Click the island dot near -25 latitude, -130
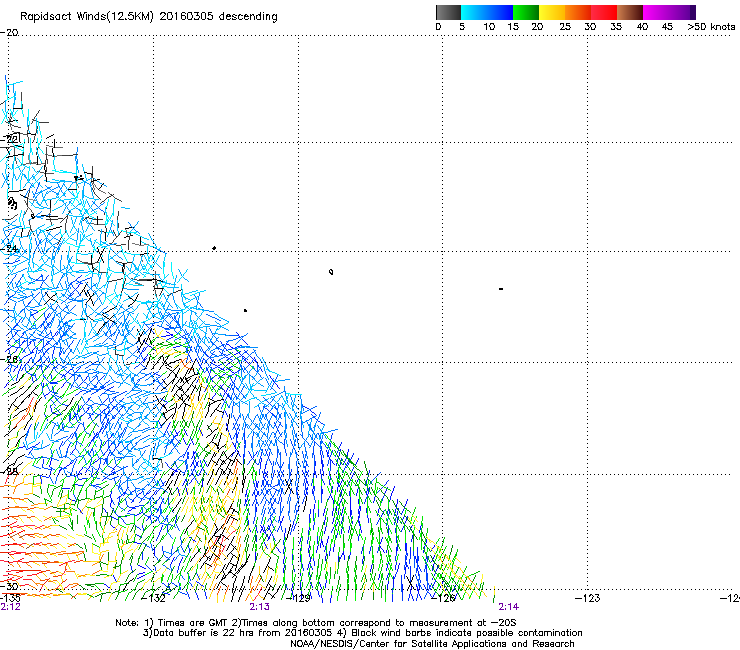Viewport: 740px width, 650px height. pyautogui.click(x=245, y=310)
